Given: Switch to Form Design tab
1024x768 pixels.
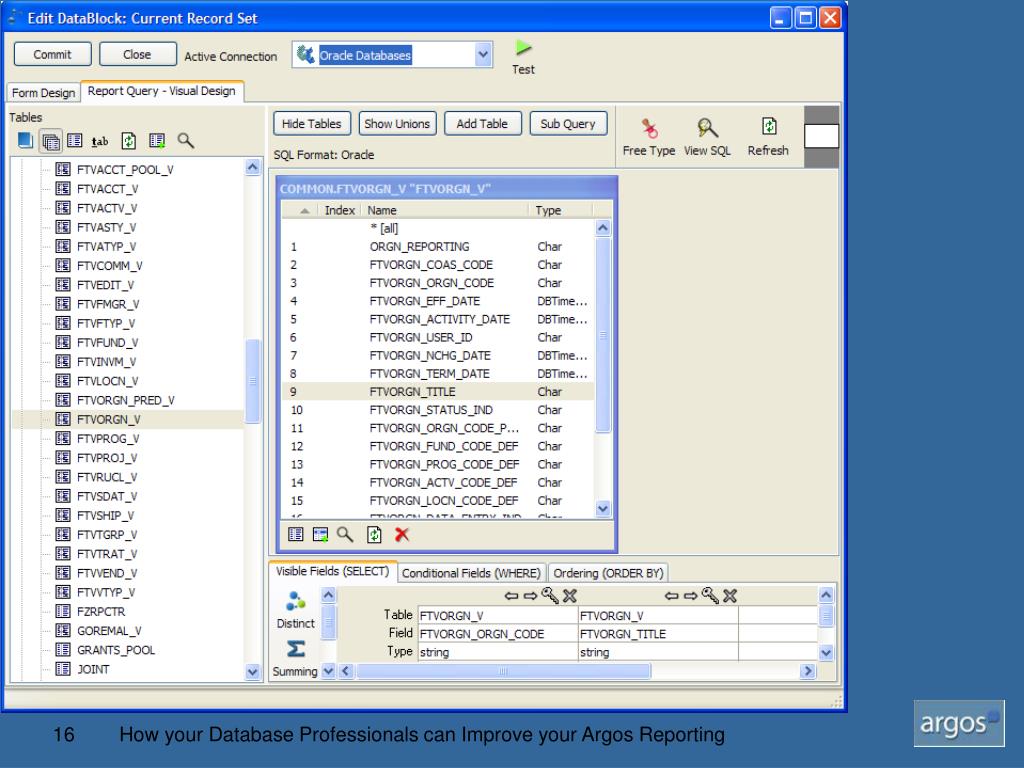Looking at the screenshot, I should point(43,93).
